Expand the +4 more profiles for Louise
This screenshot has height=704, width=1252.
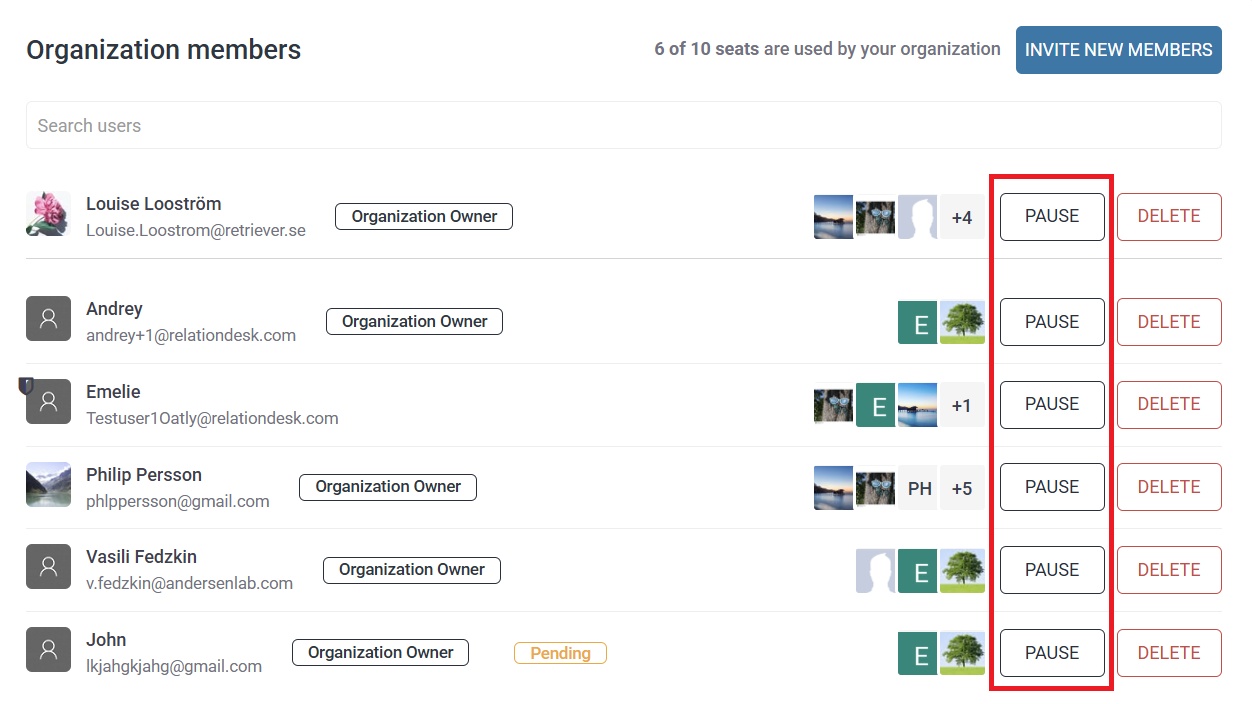point(962,217)
